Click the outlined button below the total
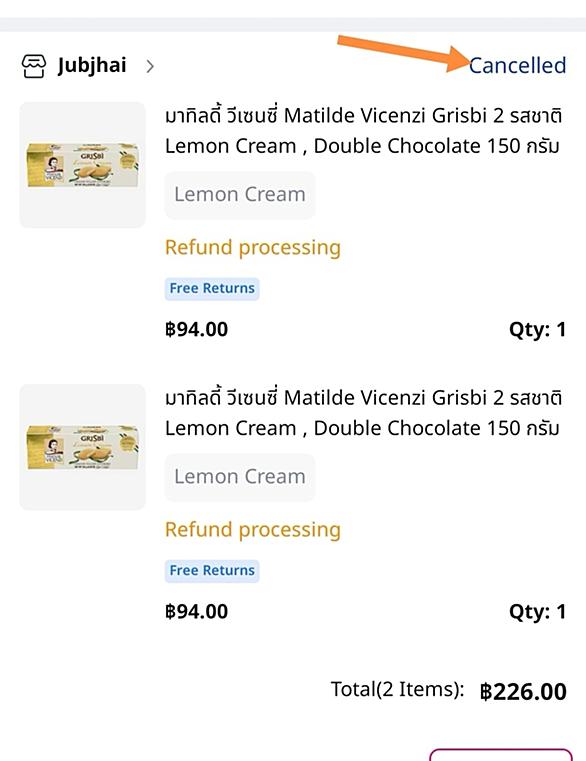Image resolution: width=586 pixels, height=761 pixels. click(x=501, y=755)
